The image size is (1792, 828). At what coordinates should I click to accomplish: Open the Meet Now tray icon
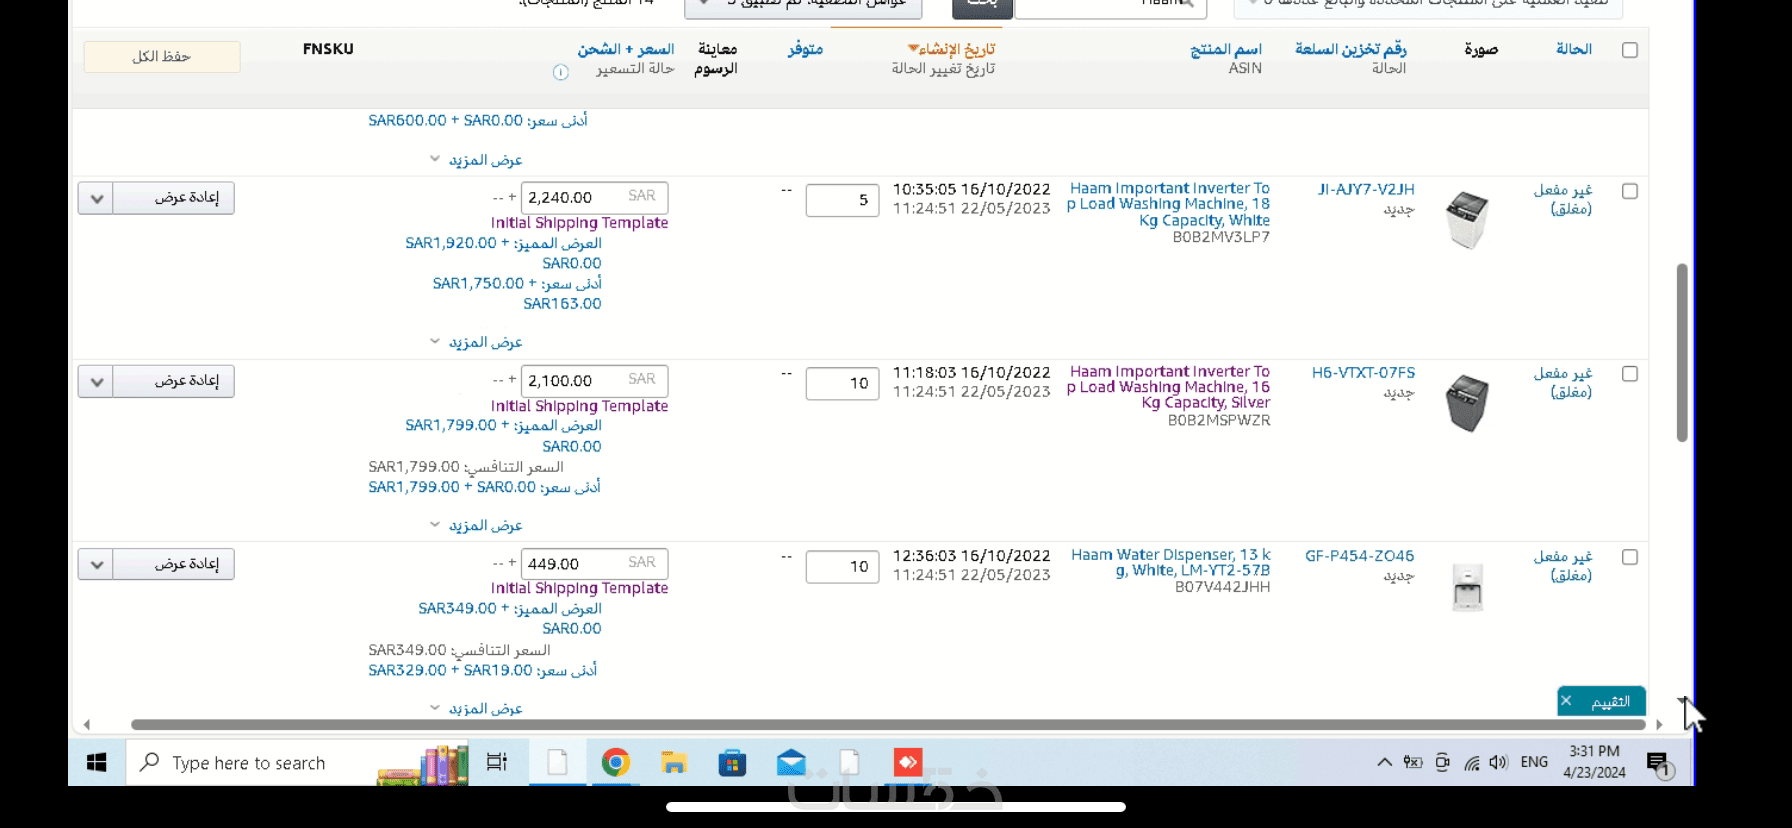point(1442,762)
